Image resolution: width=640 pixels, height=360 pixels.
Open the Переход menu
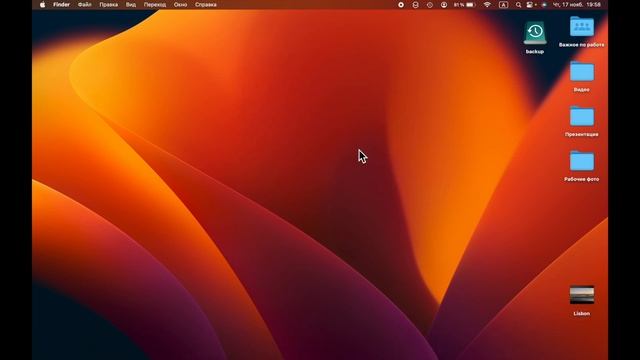coord(155,5)
